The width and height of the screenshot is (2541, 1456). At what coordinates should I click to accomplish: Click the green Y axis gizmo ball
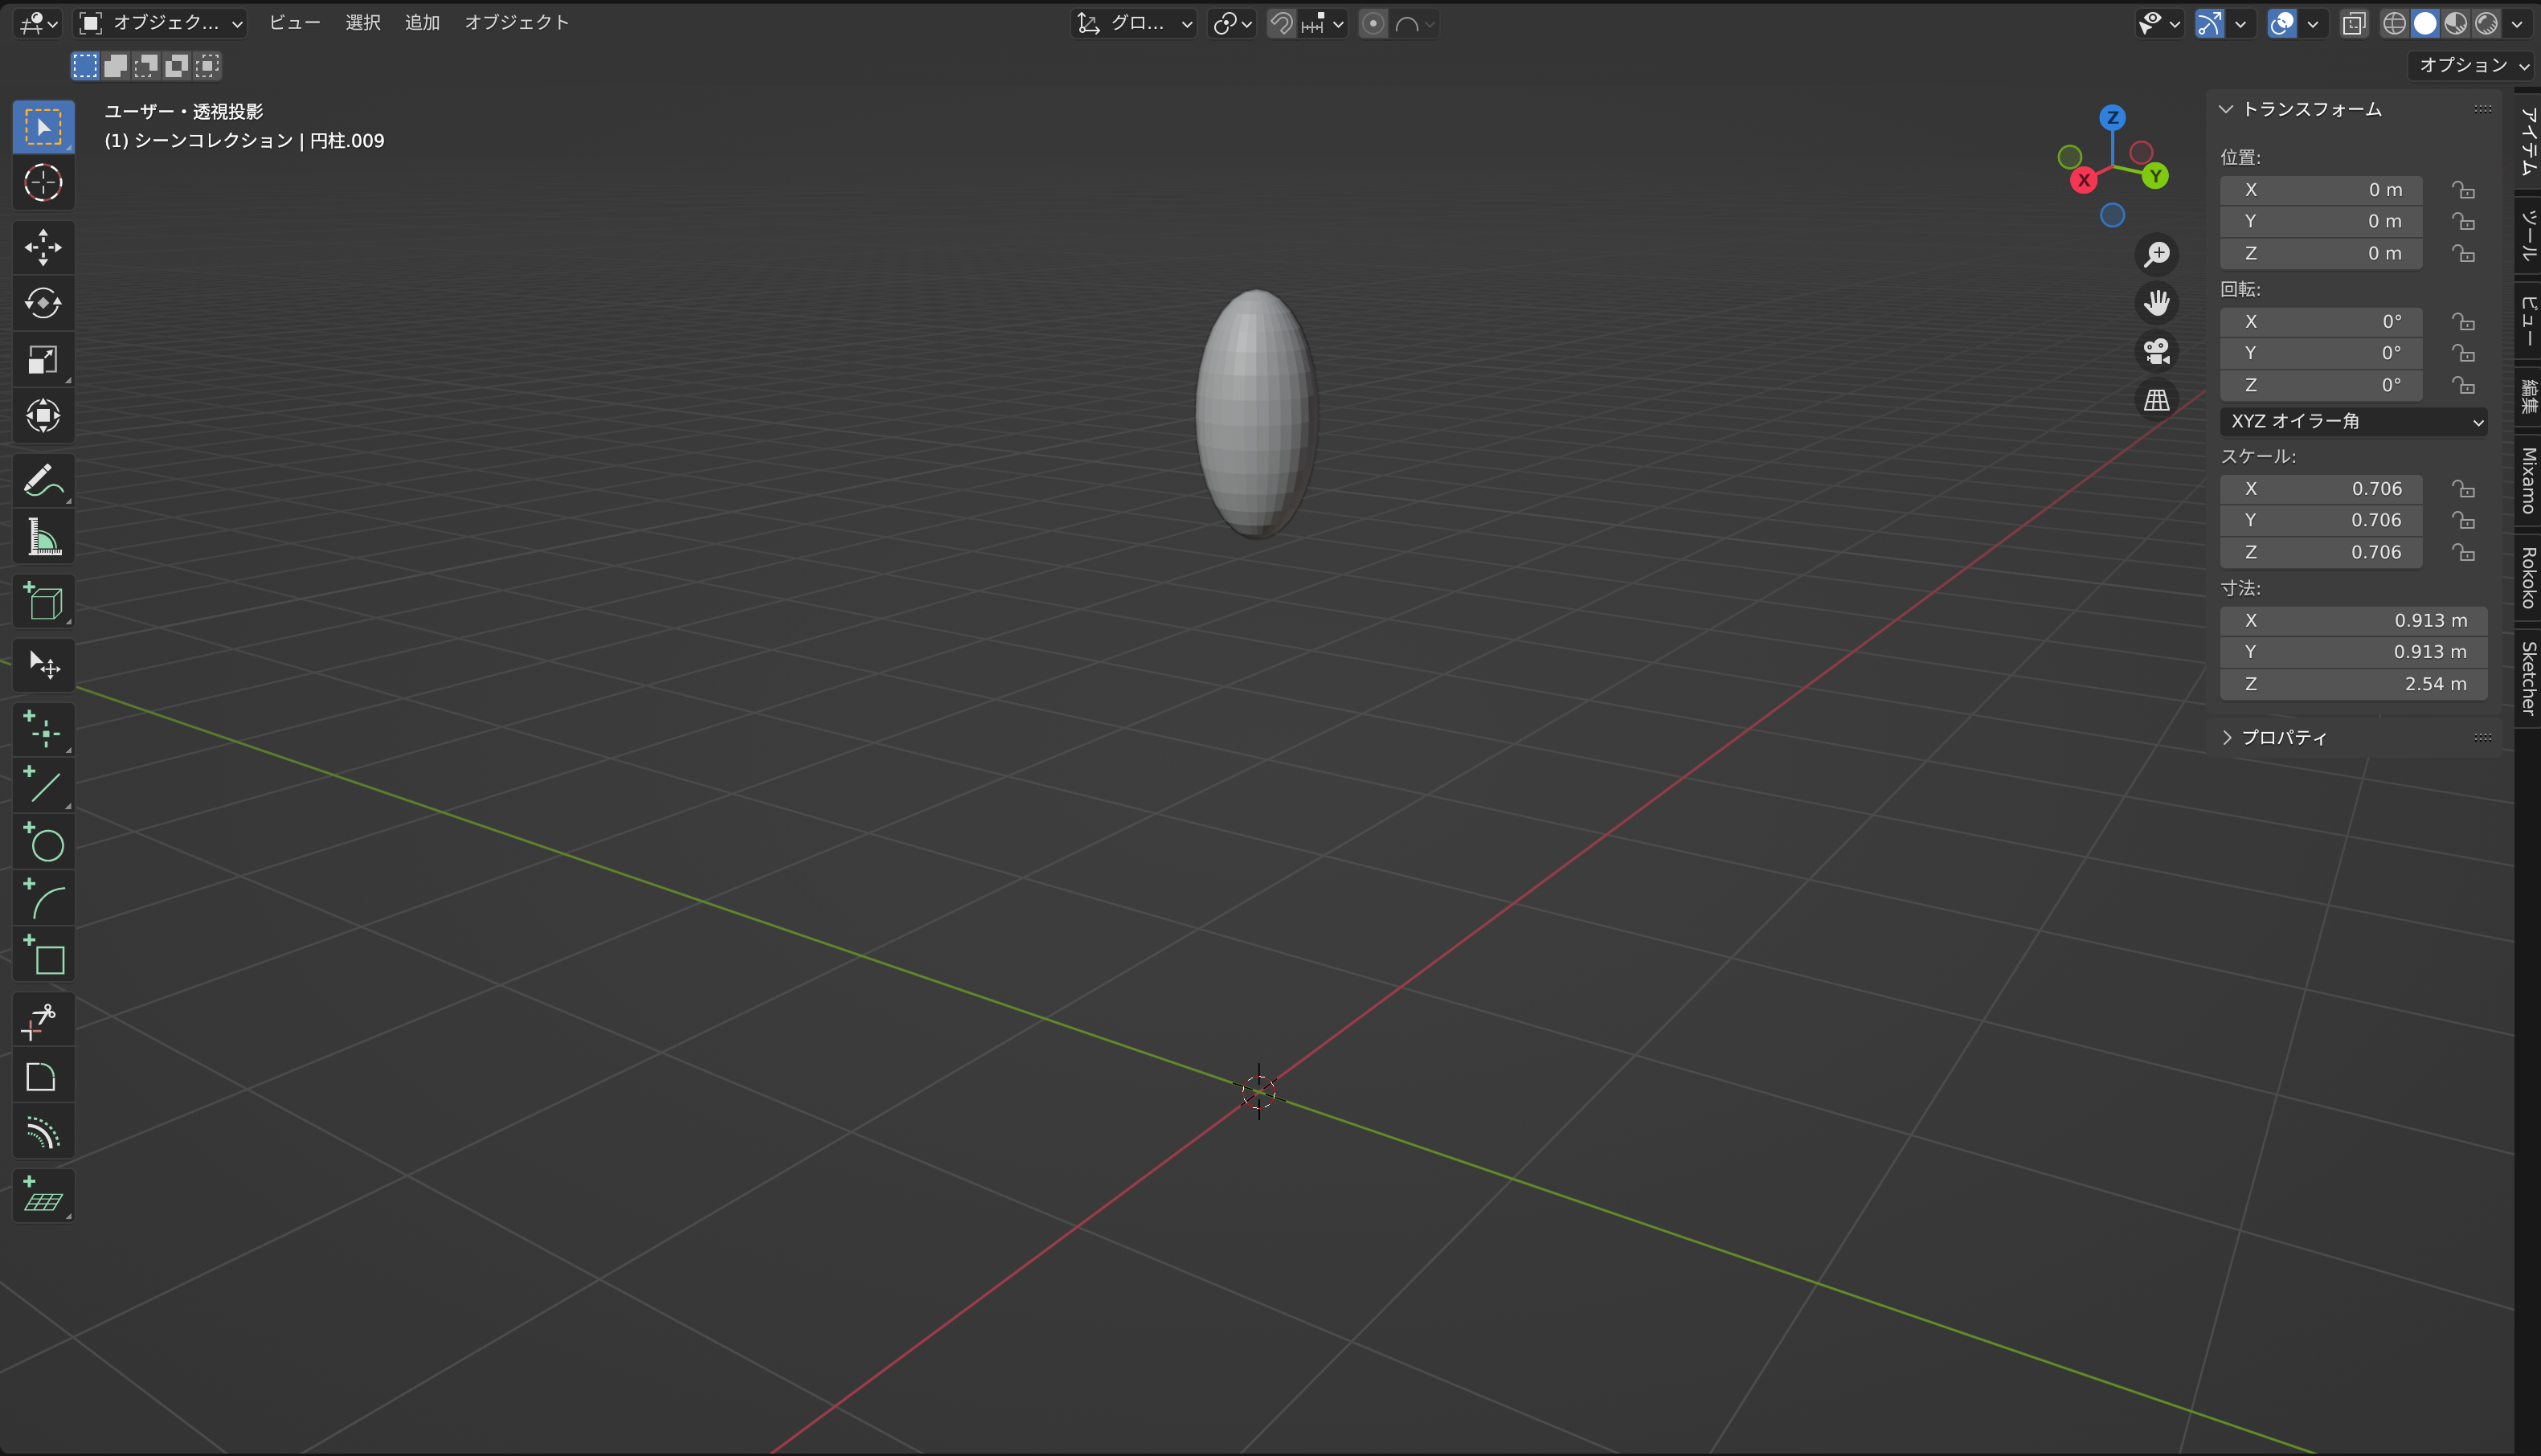coord(2155,176)
